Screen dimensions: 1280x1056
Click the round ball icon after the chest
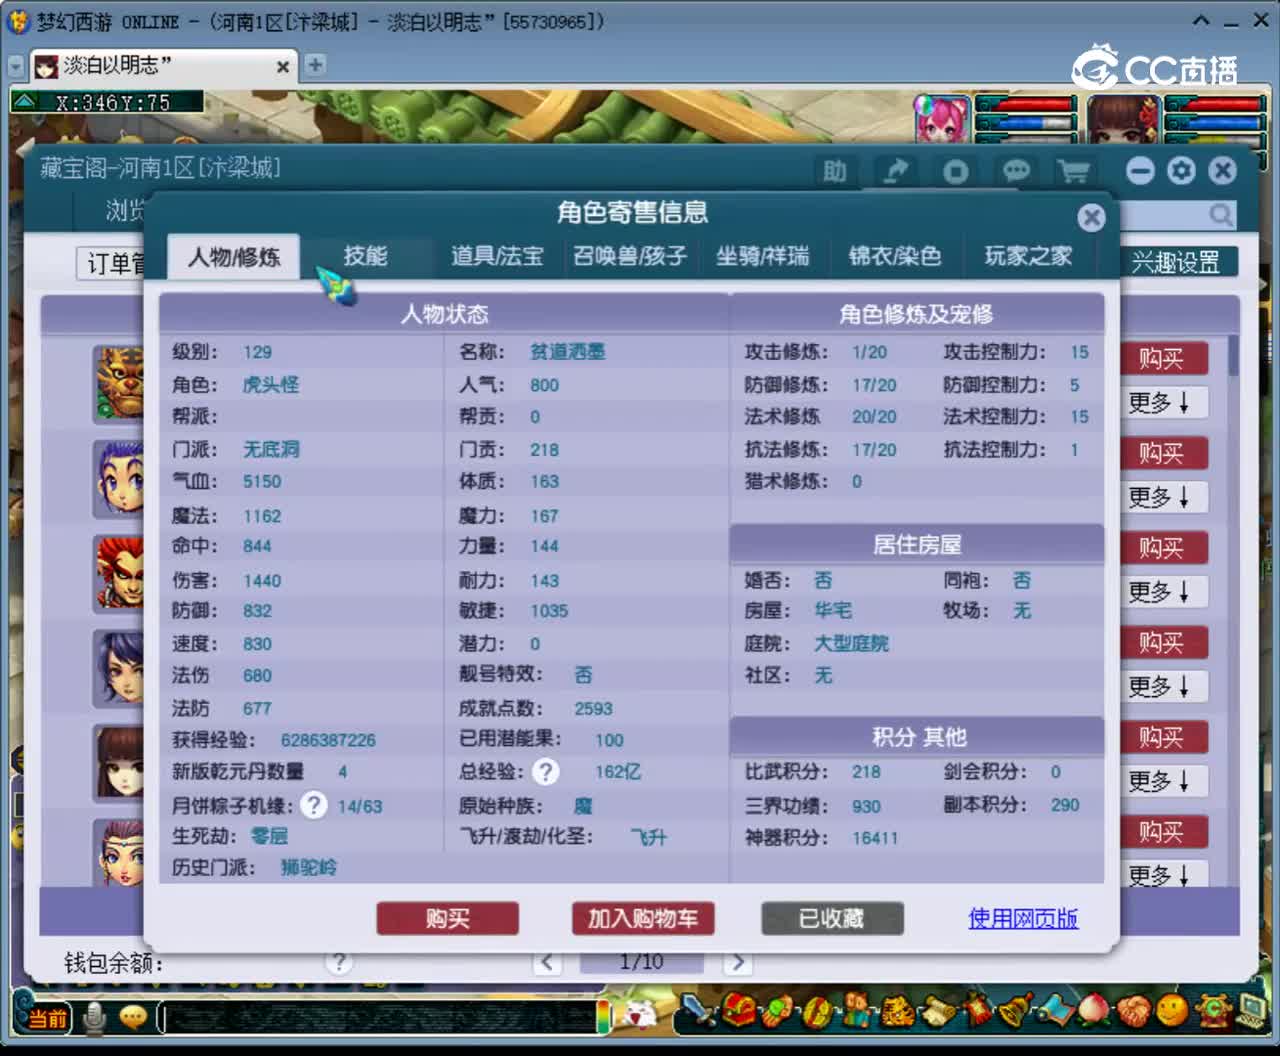[x=777, y=1011]
